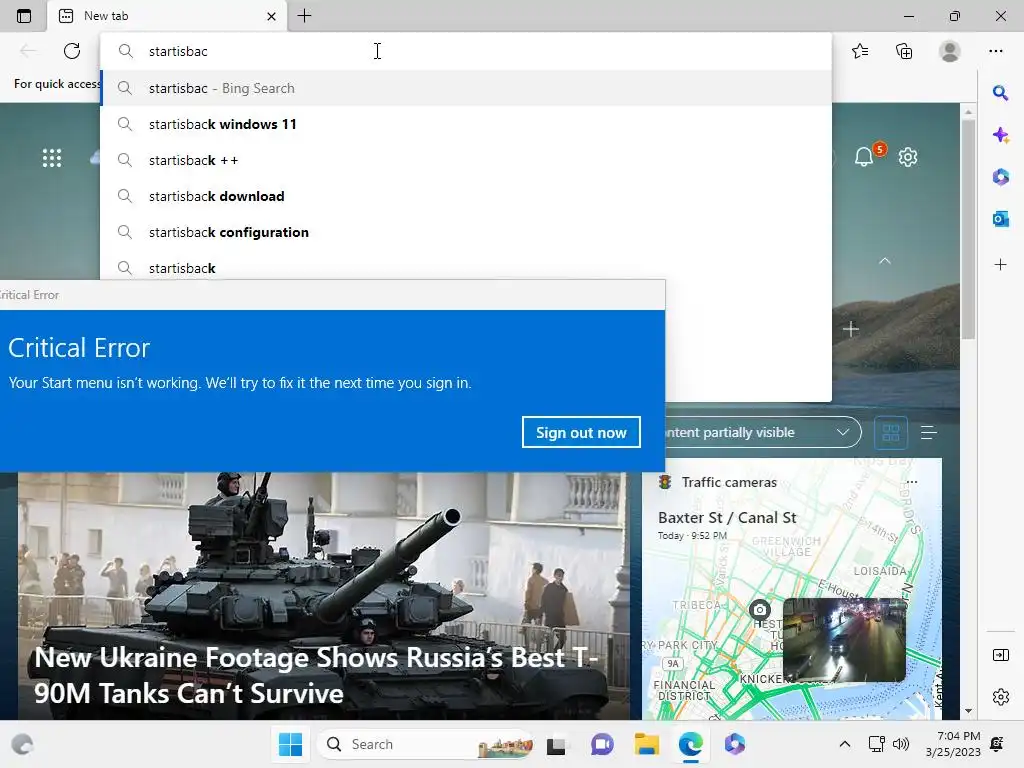Click the Traffic cameras heading
Screen dimensions: 1024x768
click(729, 482)
